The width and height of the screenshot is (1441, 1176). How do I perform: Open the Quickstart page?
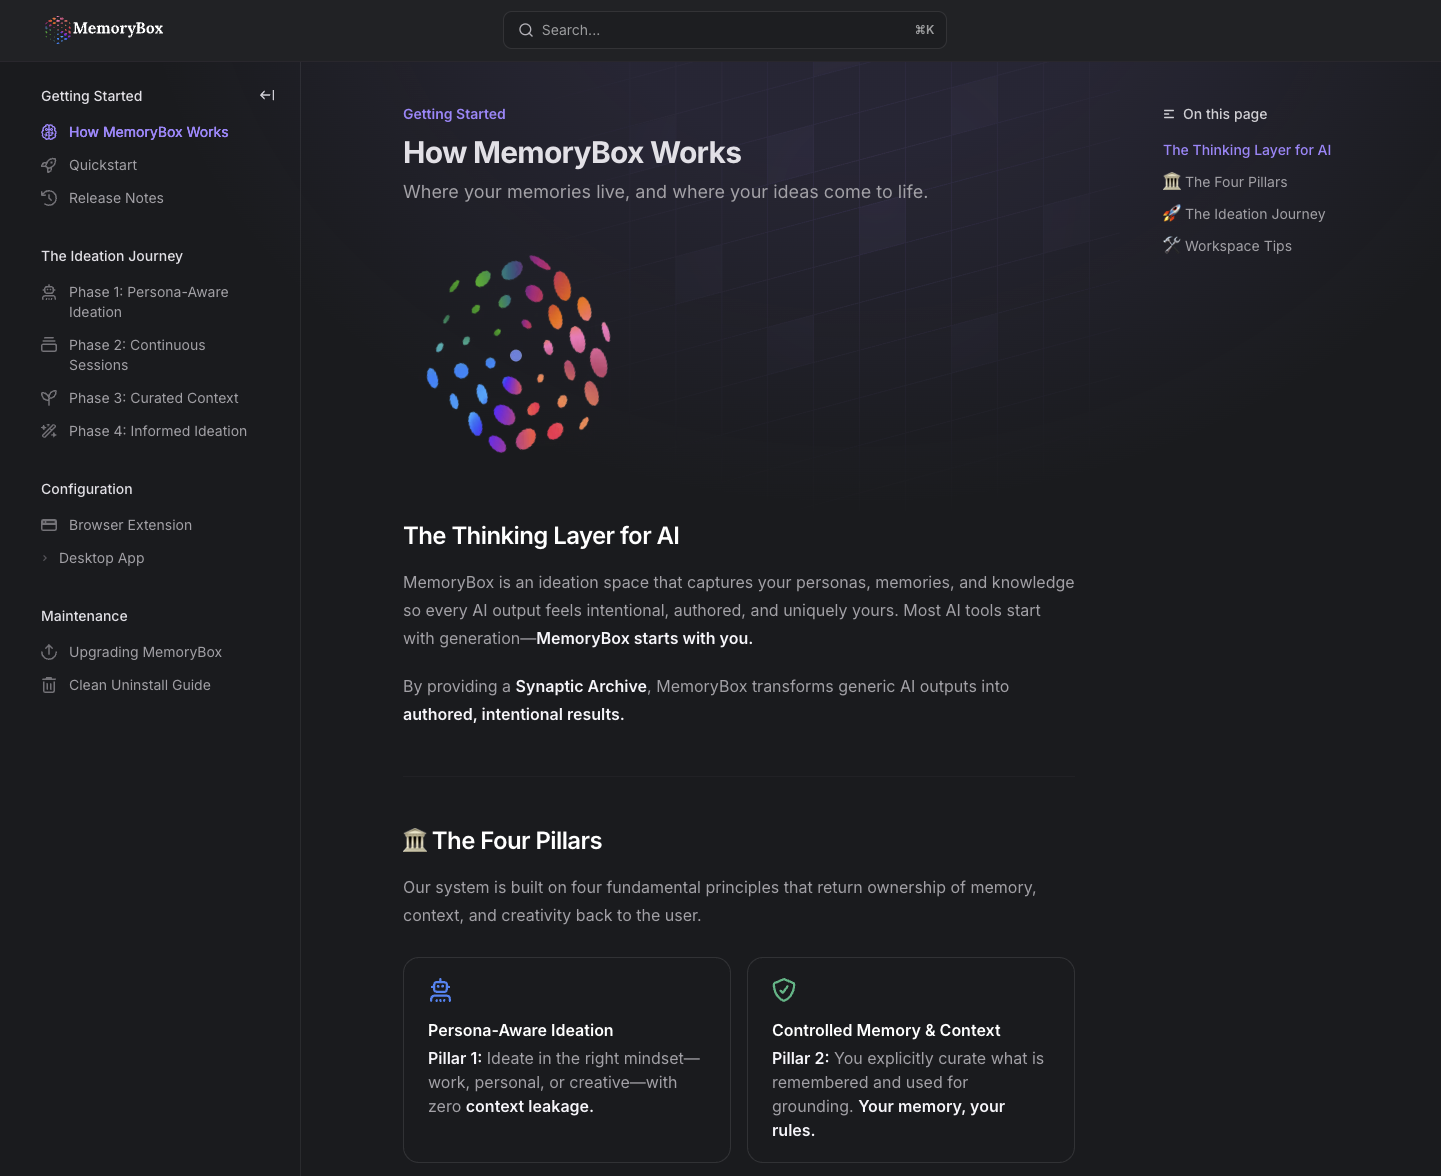pyautogui.click(x=103, y=165)
